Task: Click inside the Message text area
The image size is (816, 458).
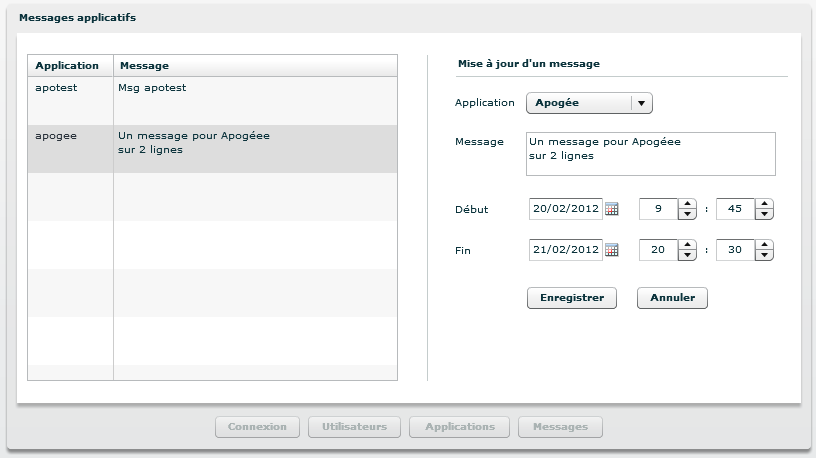Action: coord(650,154)
